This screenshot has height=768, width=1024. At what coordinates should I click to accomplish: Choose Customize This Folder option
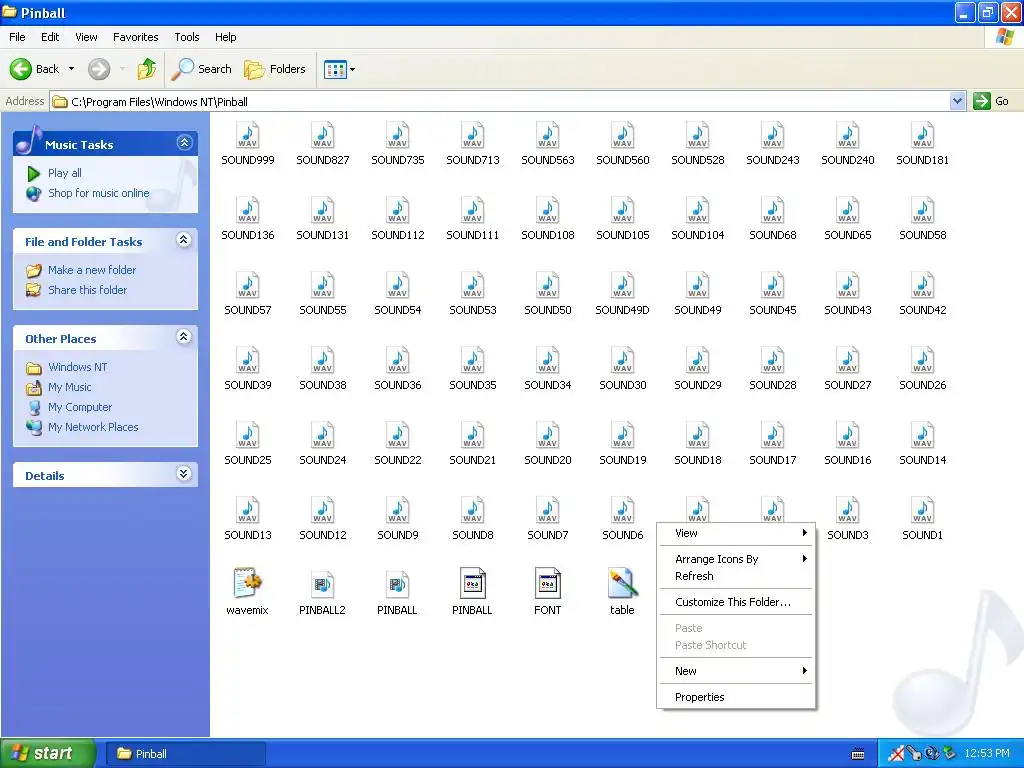pos(735,602)
